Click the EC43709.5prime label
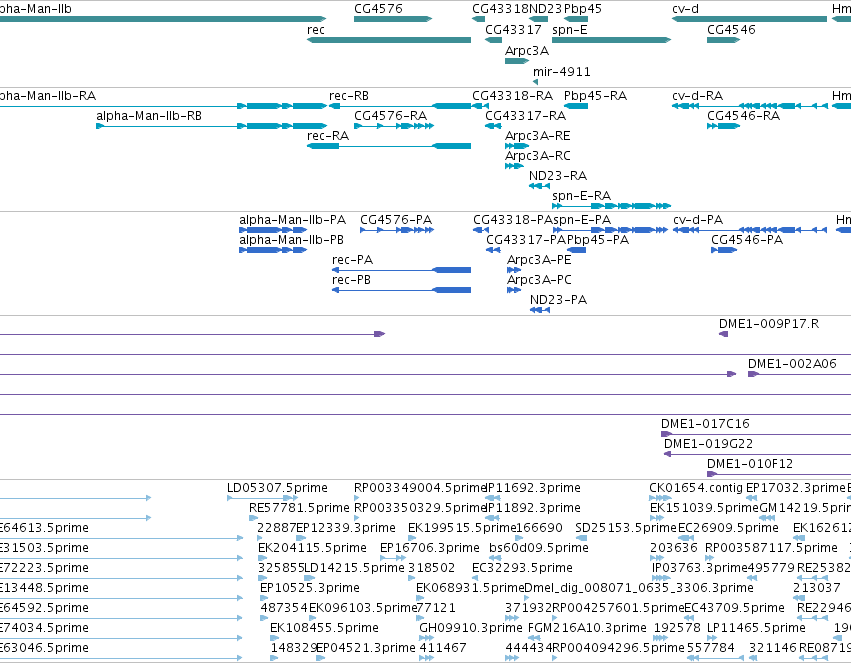This screenshot has height=663, width=851. tap(734, 608)
